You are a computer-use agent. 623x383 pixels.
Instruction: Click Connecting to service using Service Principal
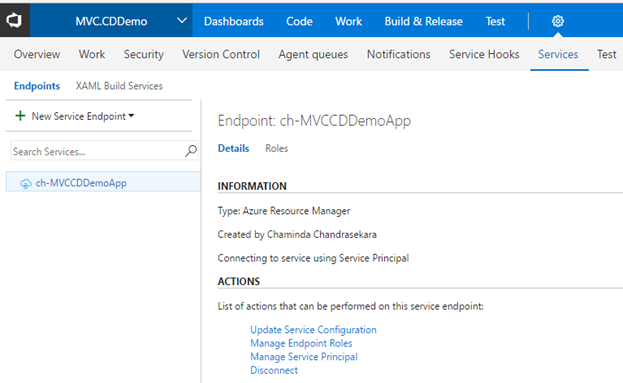pos(313,258)
